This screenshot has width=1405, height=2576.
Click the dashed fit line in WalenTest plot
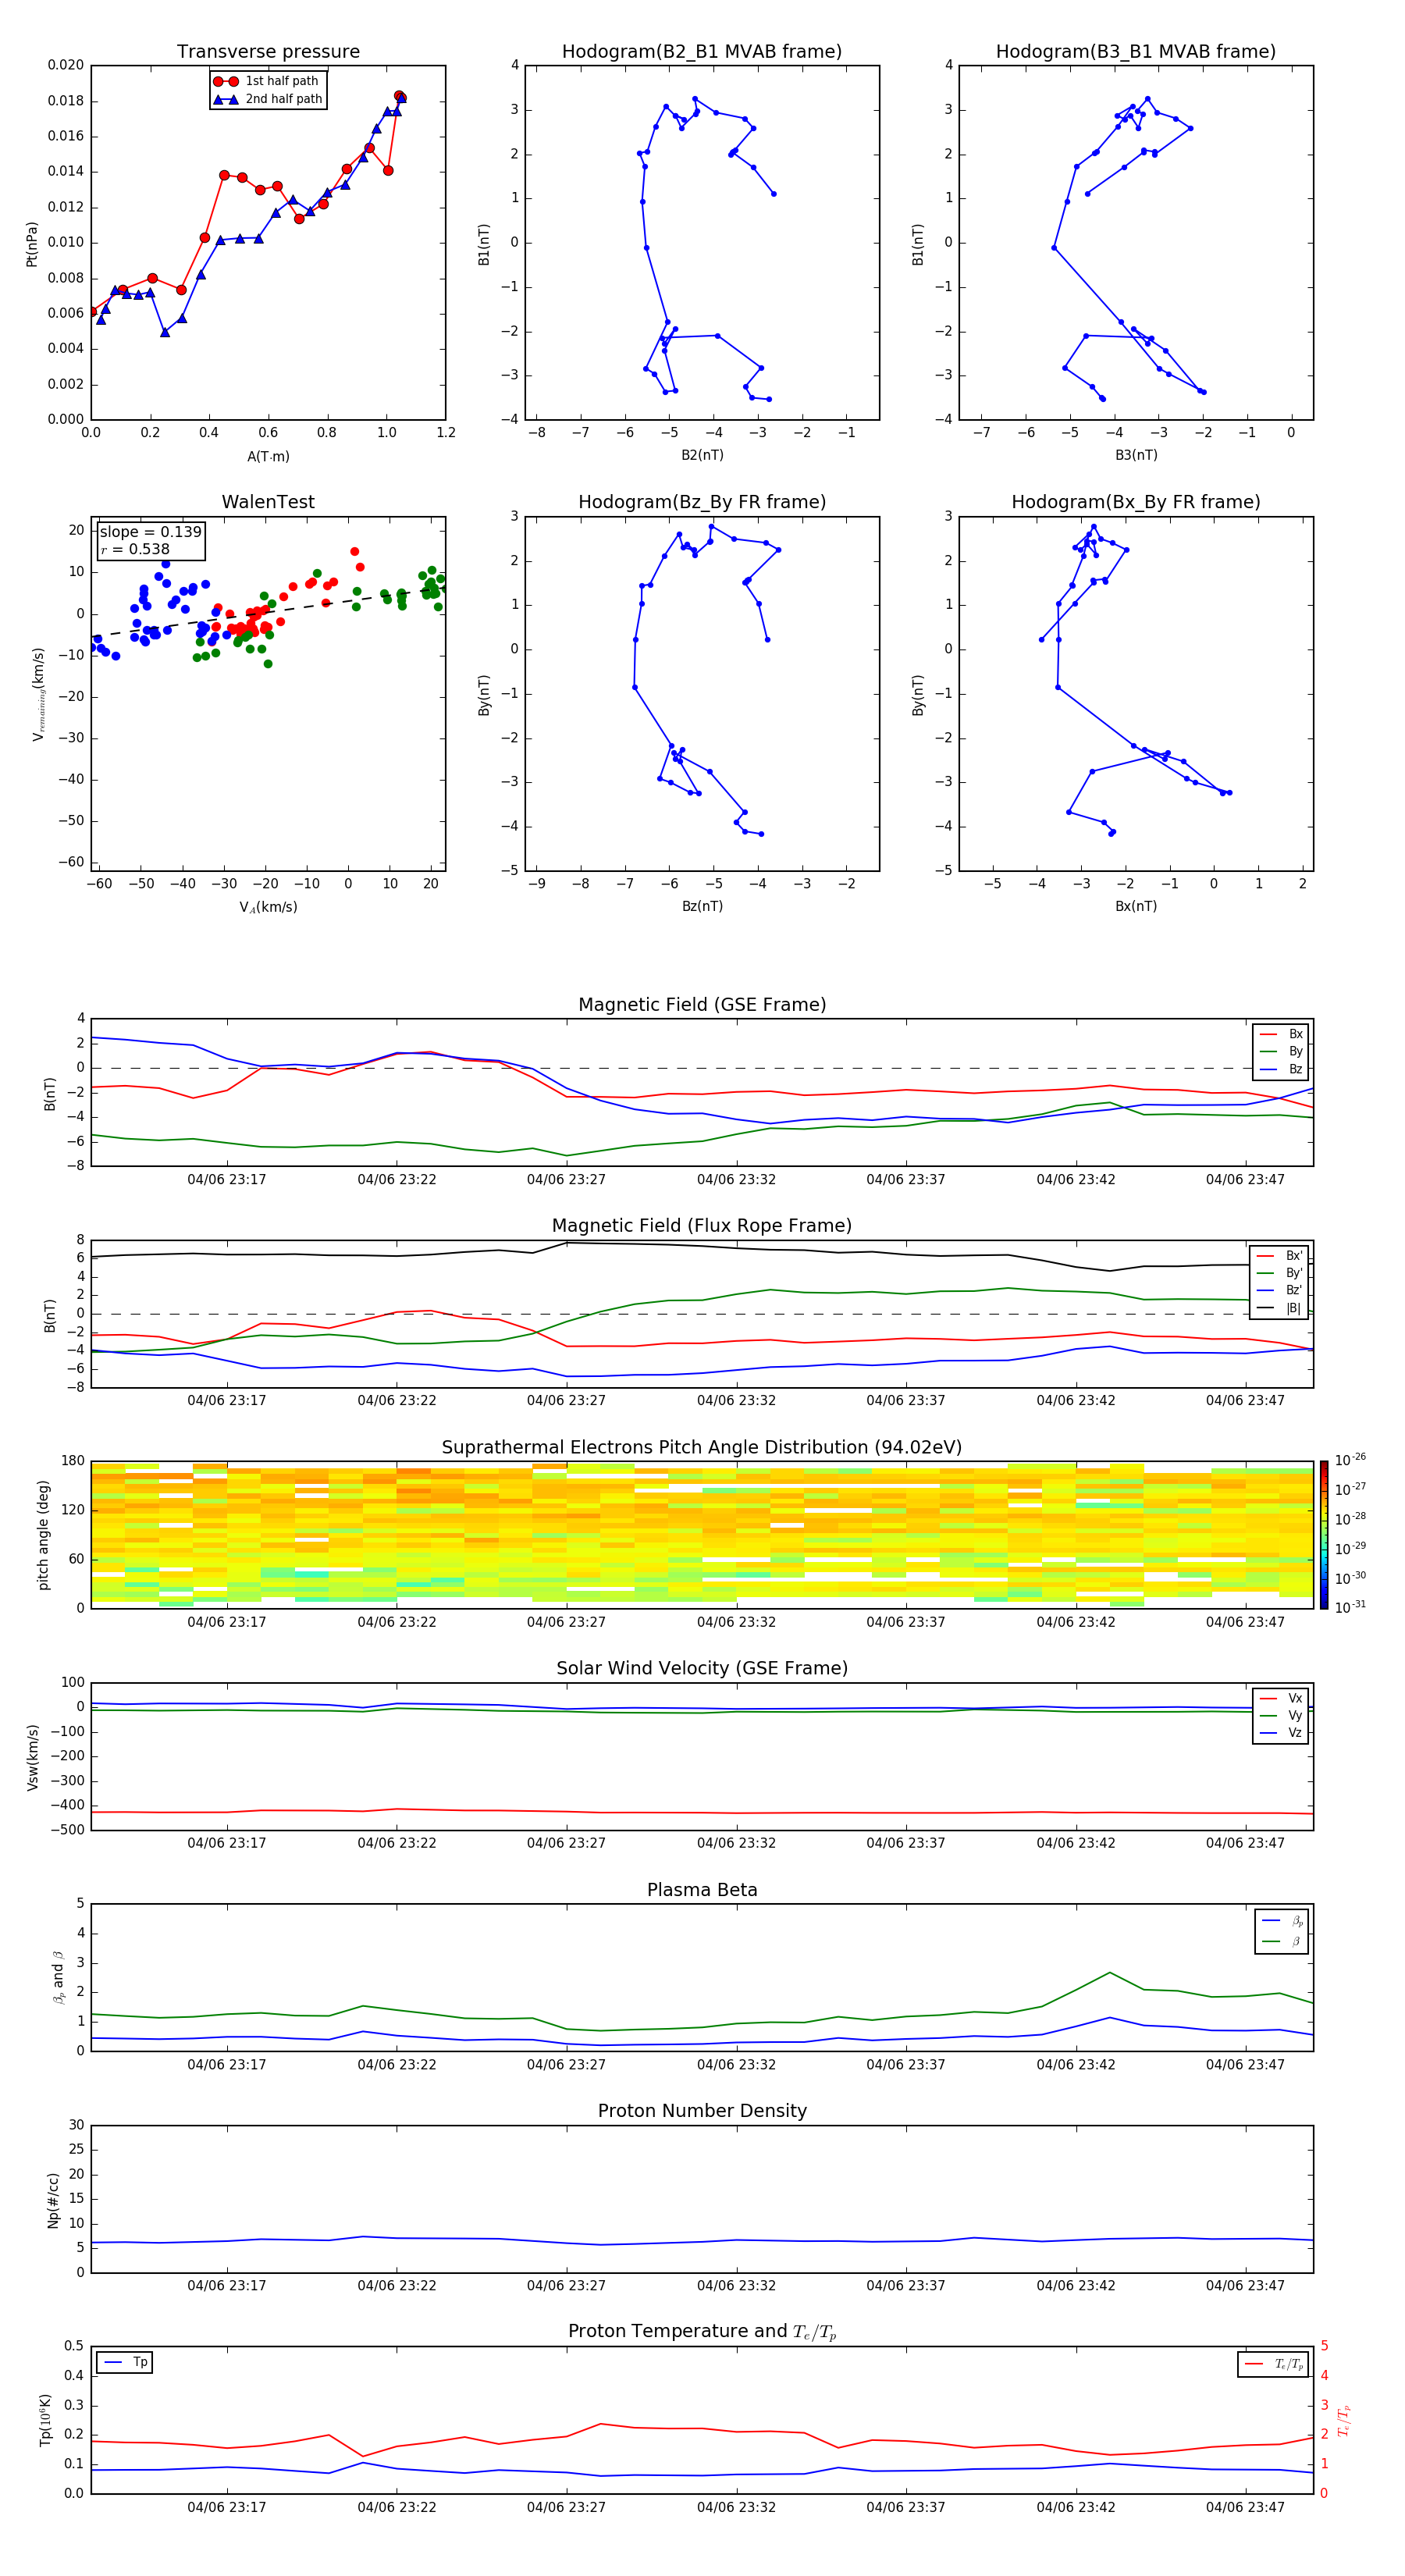[x=268, y=613]
